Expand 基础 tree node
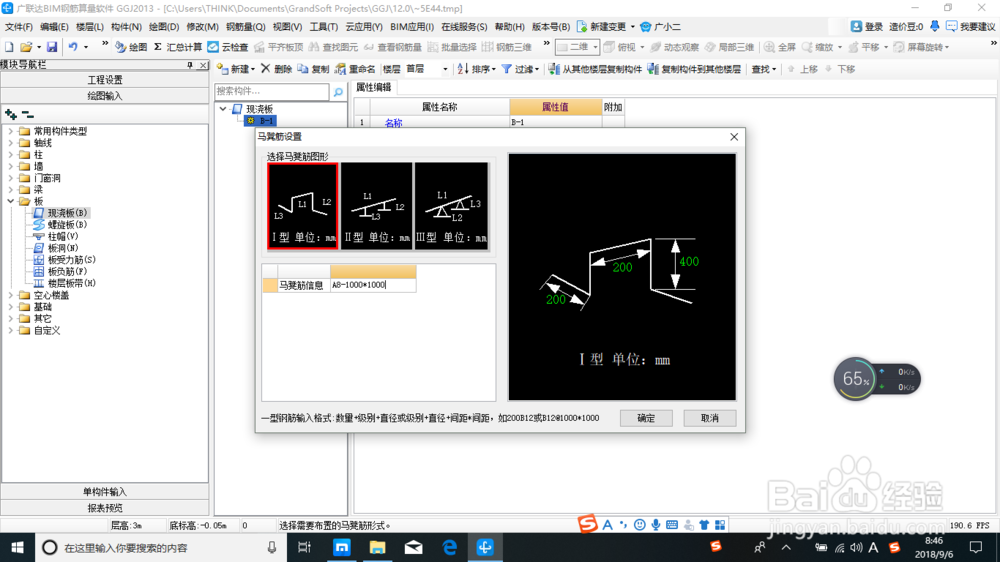 tap(11, 307)
